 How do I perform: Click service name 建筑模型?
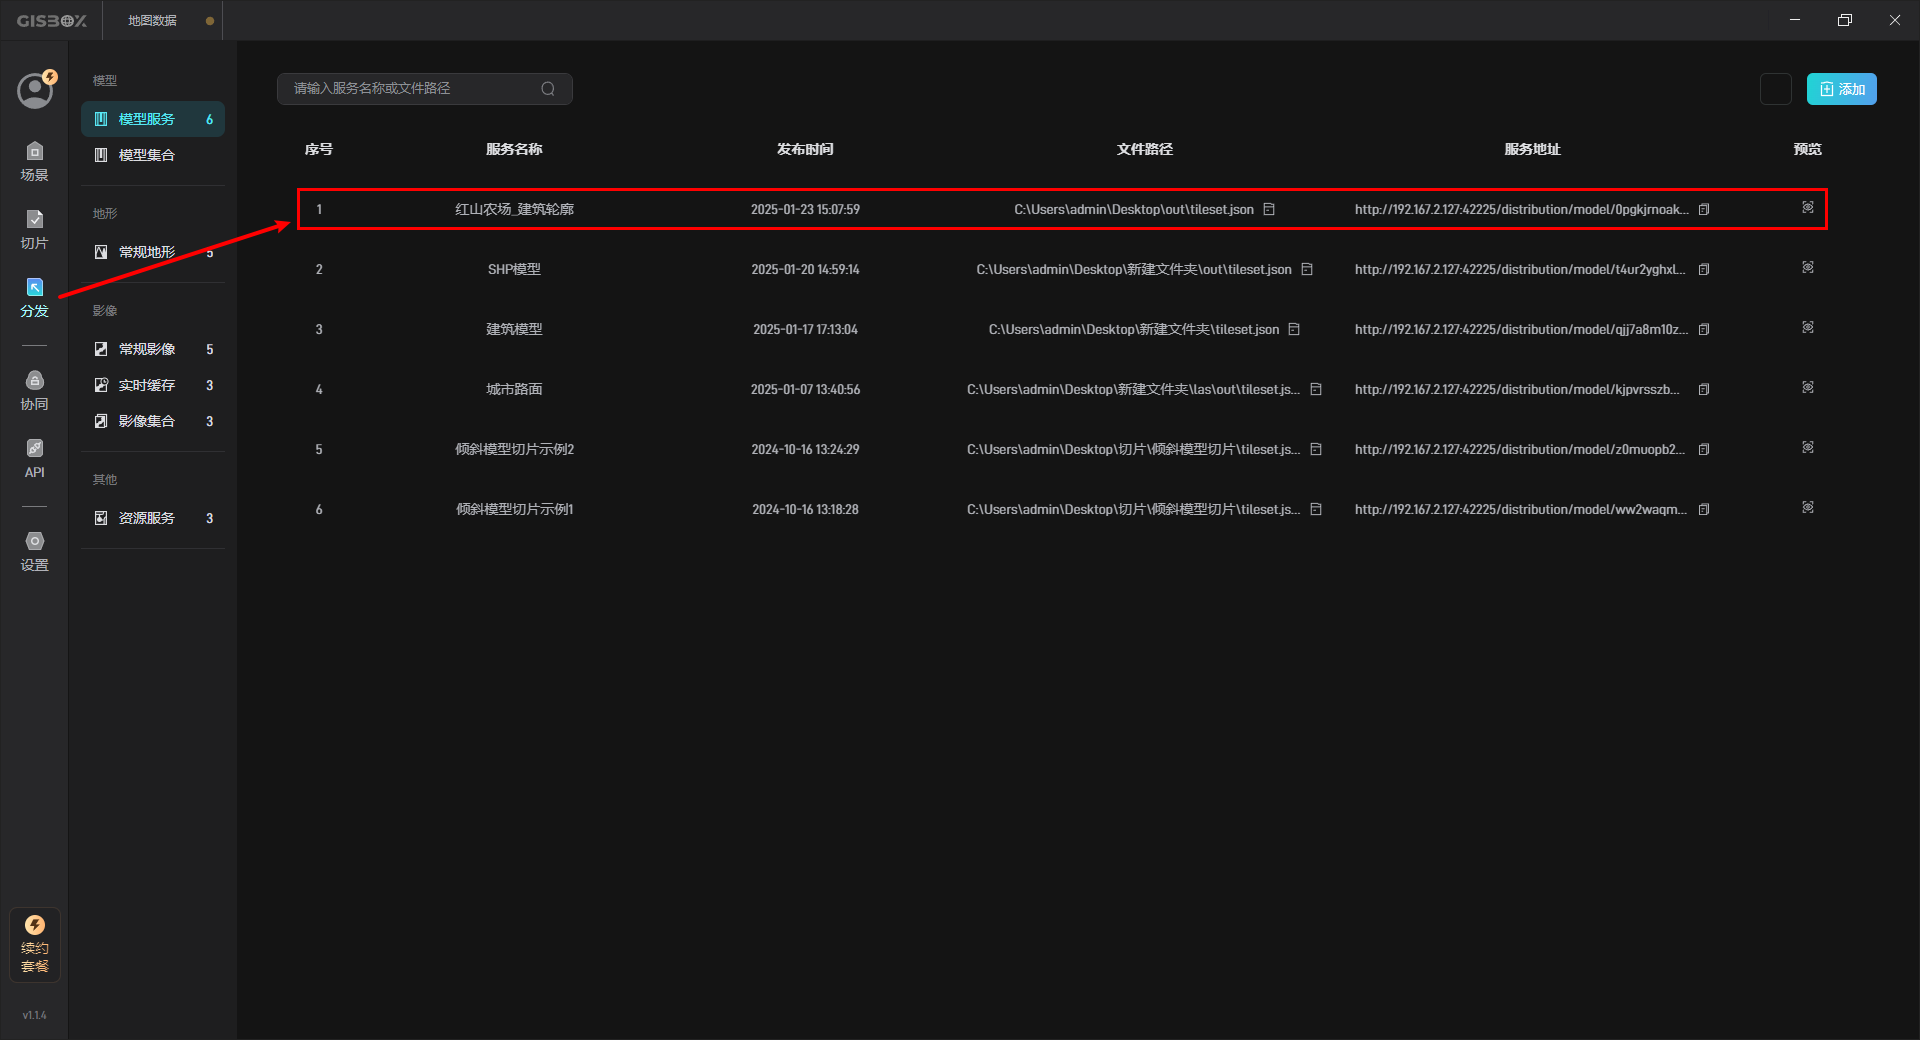[x=514, y=329]
